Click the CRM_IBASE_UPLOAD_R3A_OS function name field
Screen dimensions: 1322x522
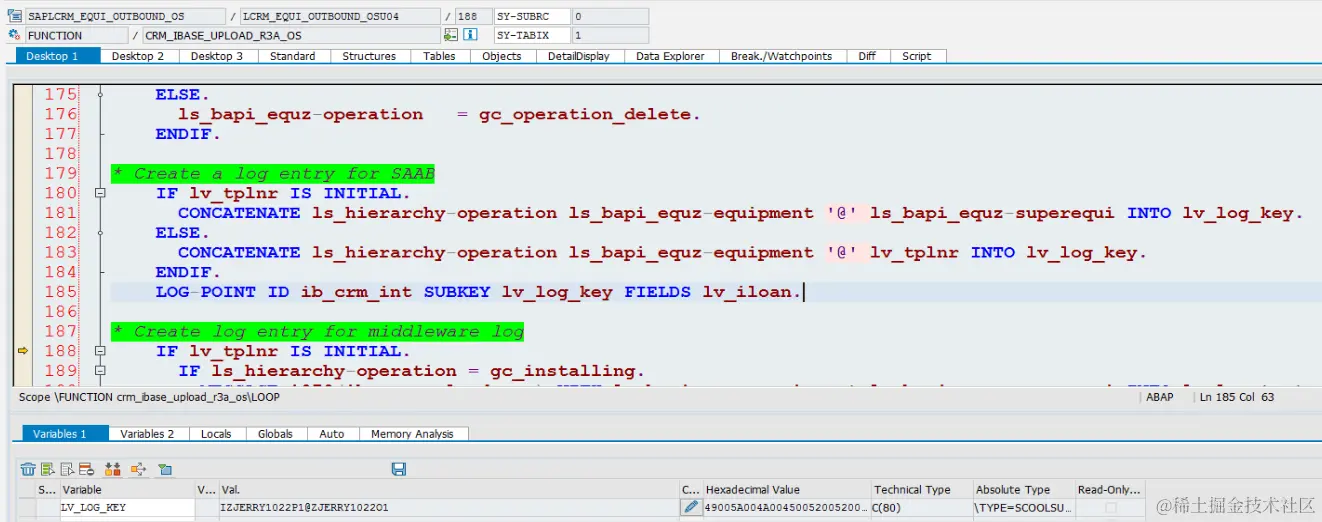[290, 35]
